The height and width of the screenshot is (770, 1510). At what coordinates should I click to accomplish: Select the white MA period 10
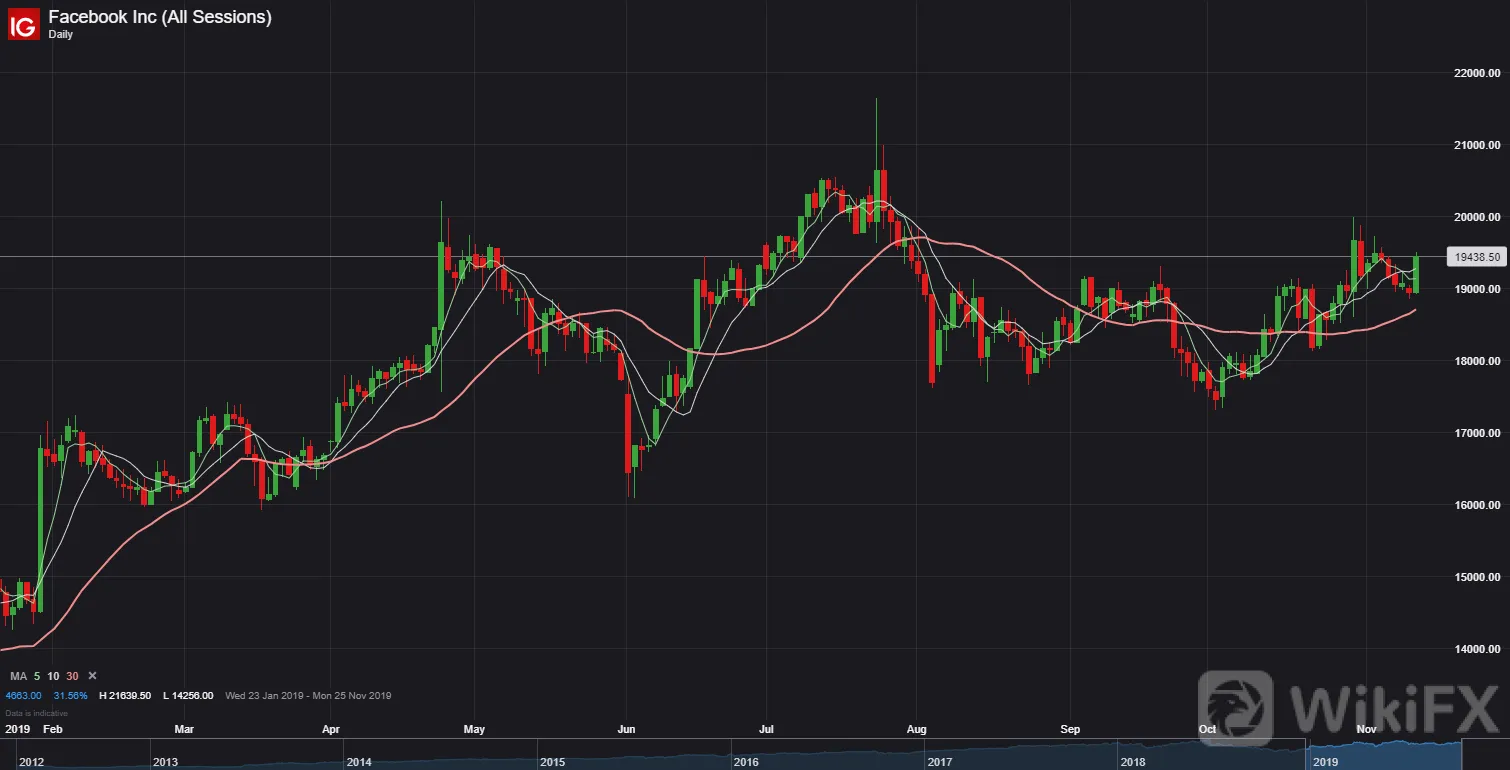pyautogui.click(x=54, y=677)
